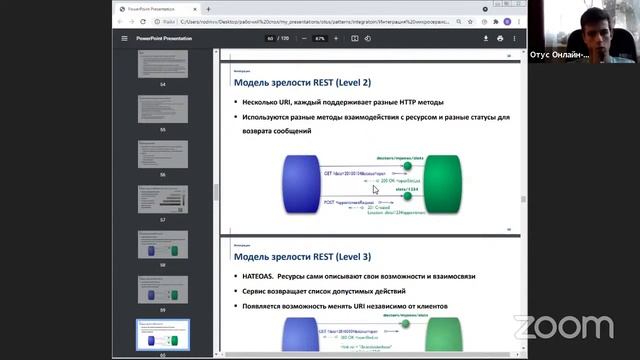
Task: Click the fit to page icon
Action: pos(355,38)
